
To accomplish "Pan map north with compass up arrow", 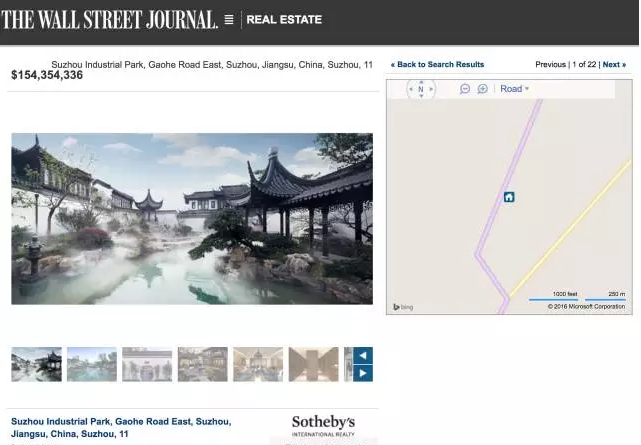I will [421, 82].
